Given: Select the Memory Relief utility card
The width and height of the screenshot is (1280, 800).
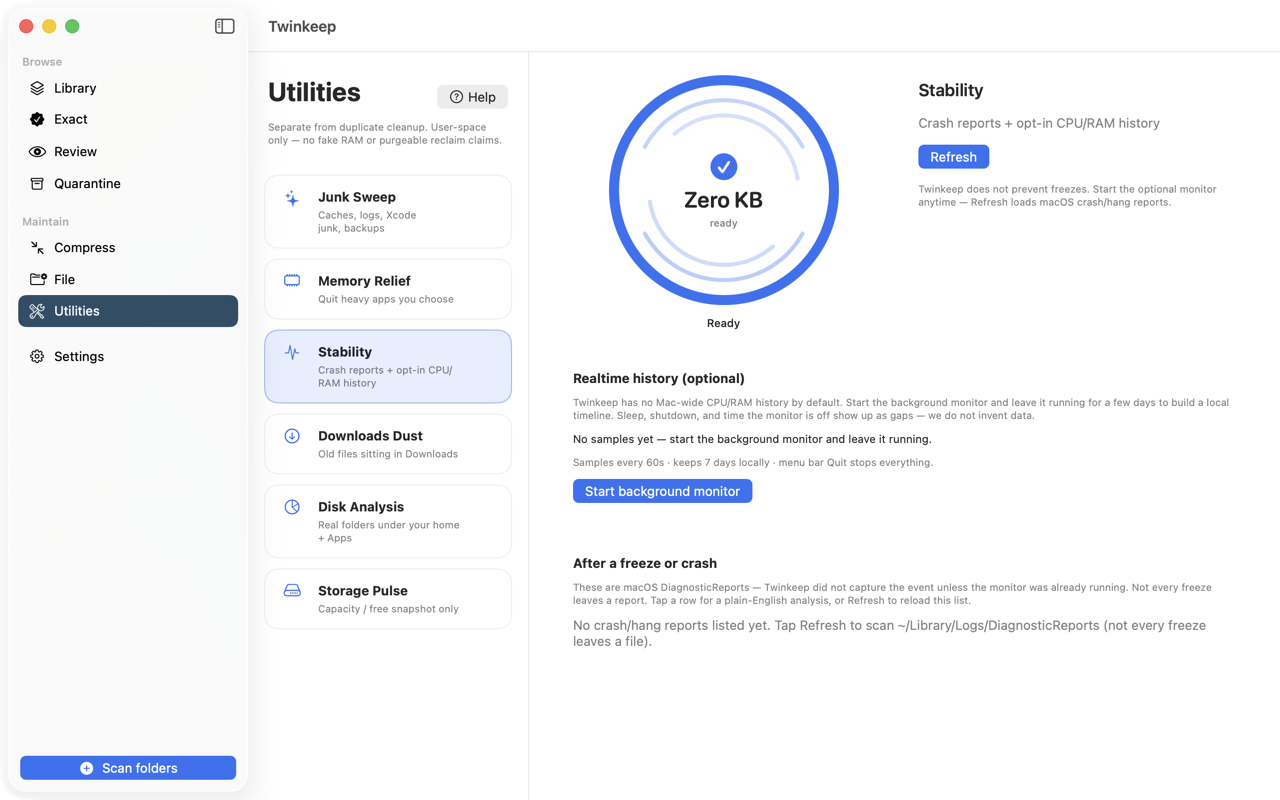Looking at the screenshot, I should tap(388, 289).
